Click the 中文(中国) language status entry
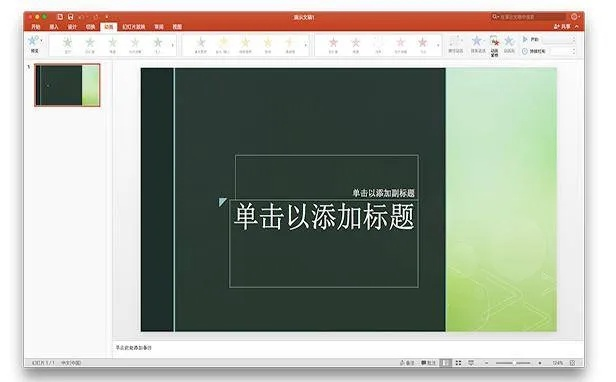Screen dimensions: 616x382 [71, 363]
